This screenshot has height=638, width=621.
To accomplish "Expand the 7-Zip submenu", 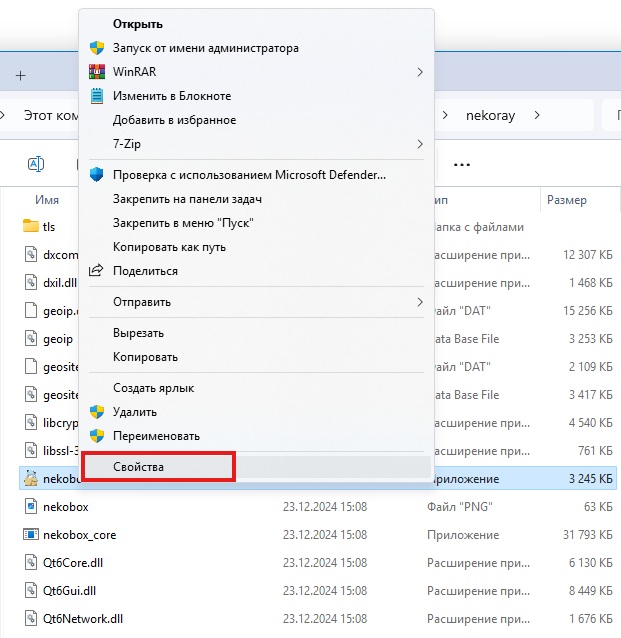I will [x=420, y=144].
